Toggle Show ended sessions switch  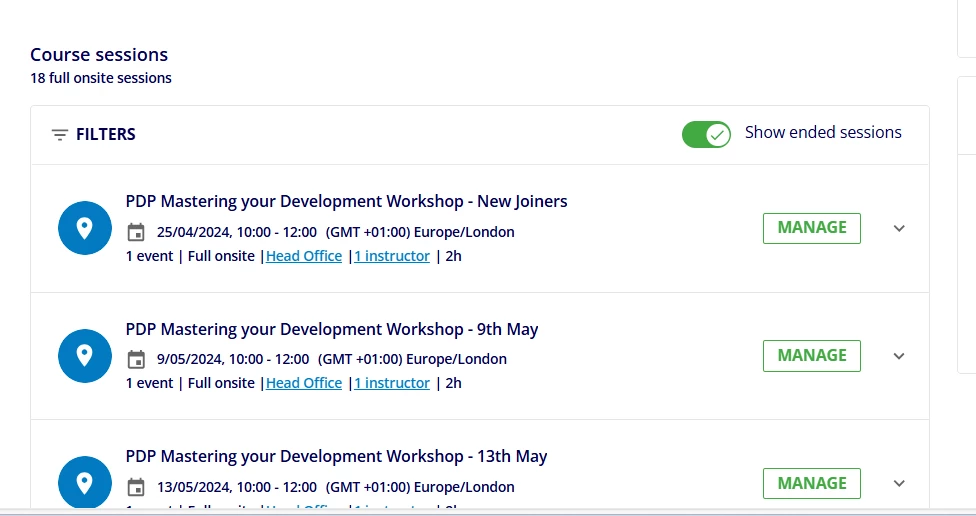tap(707, 134)
